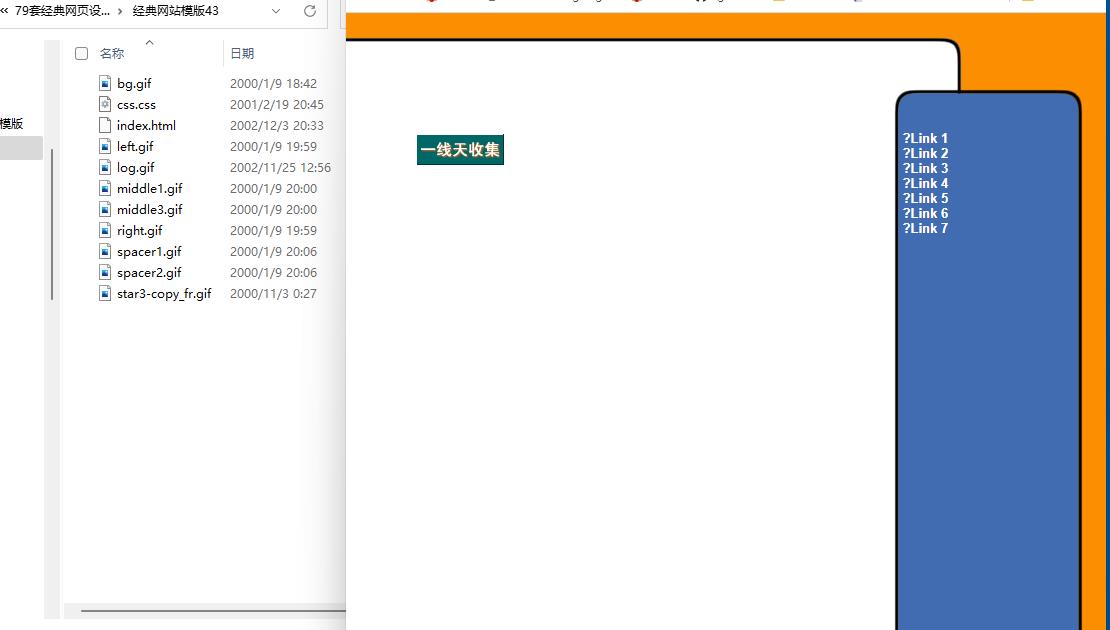The width and height of the screenshot is (1110, 630).
Task: Open the ?Link 4 link
Action: [x=925, y=183]
